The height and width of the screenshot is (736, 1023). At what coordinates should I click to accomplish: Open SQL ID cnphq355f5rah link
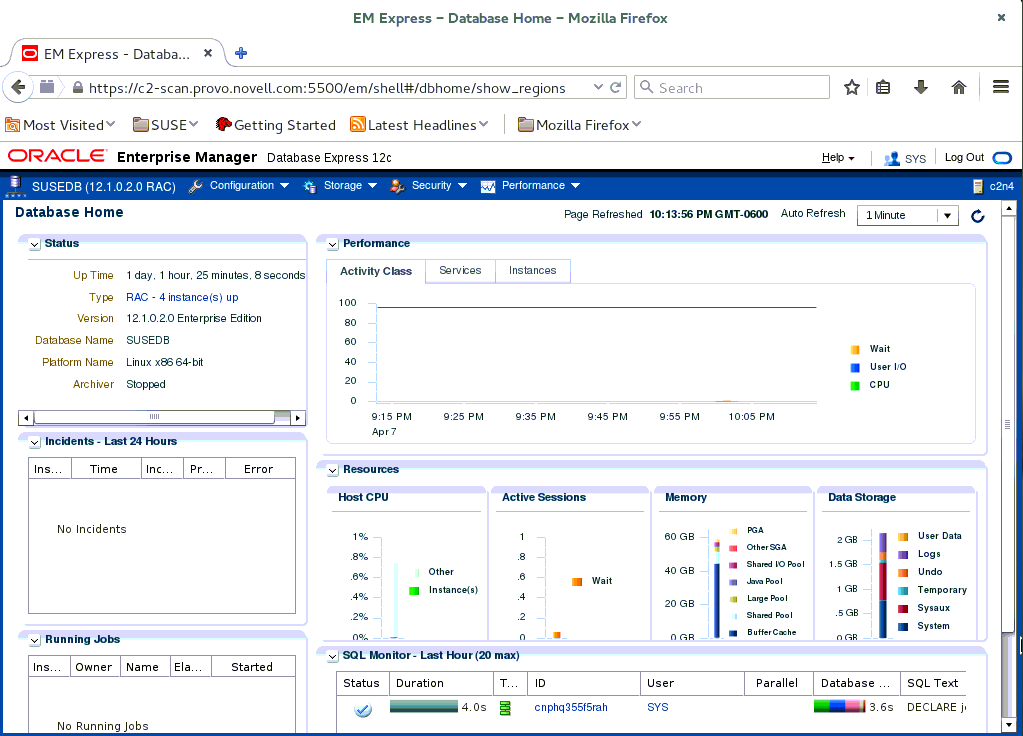(571, 707)
